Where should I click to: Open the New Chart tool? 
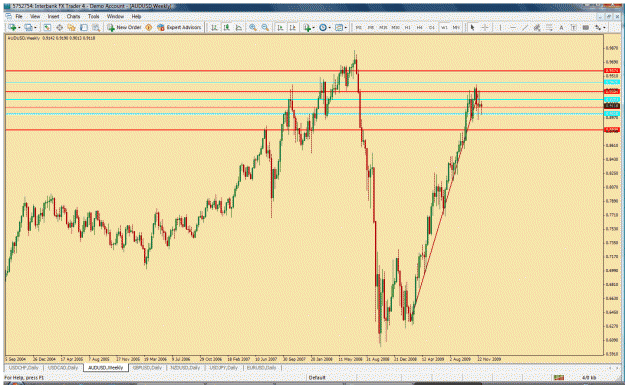tap(12, 28)
